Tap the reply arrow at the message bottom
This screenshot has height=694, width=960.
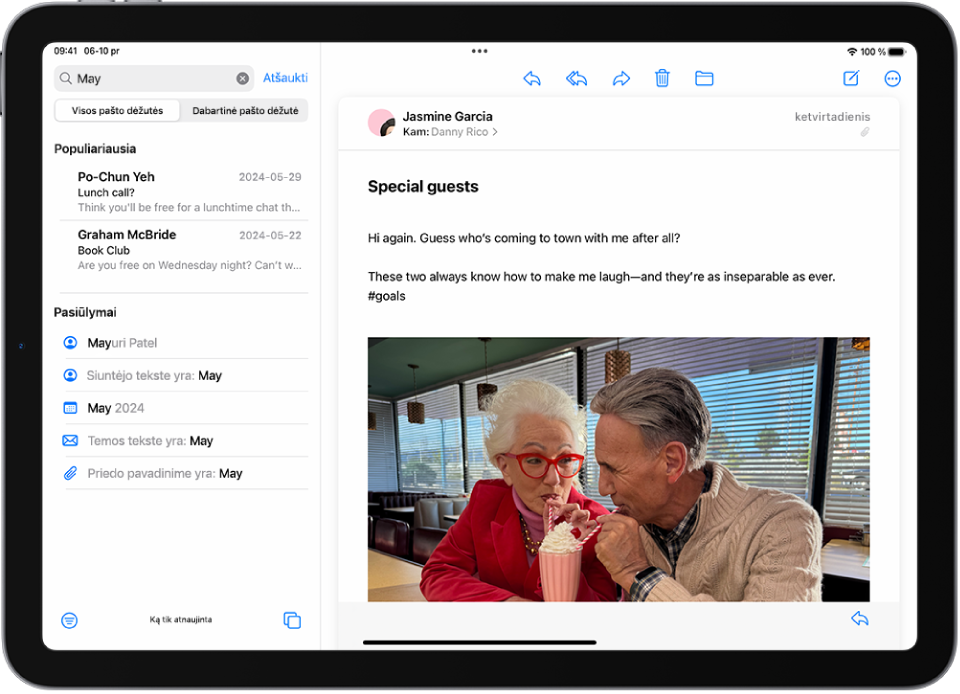(860, 618)
